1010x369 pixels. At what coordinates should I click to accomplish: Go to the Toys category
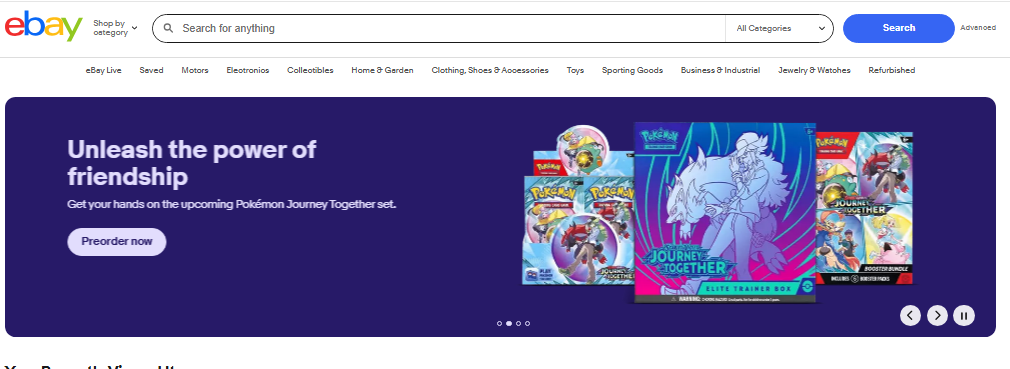[575, 70]
